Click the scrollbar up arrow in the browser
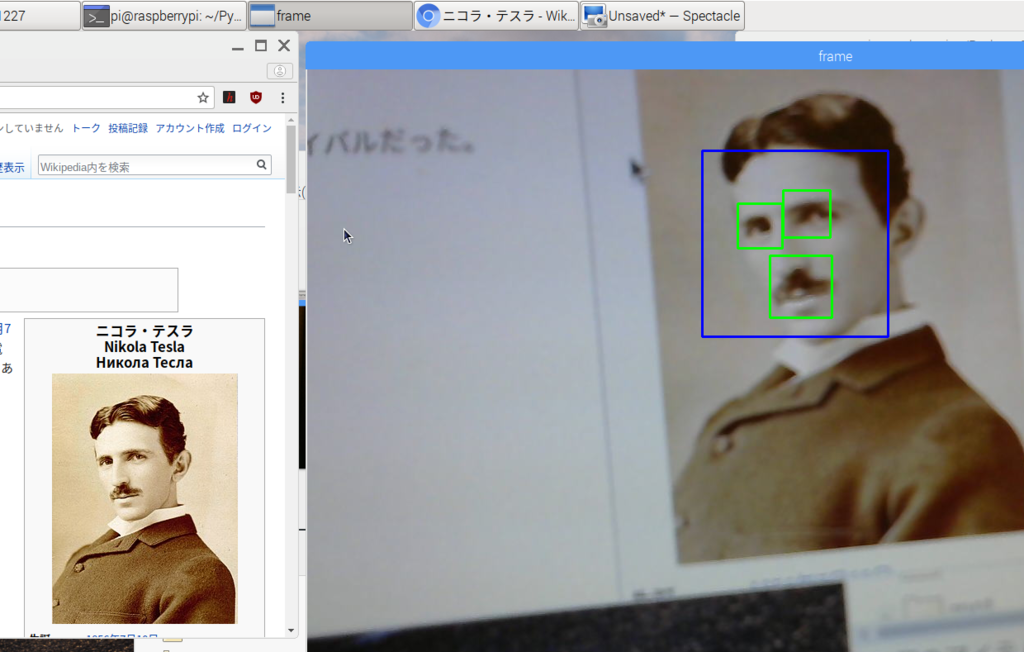The height and width of the screenshot is (652, 1024). pos(291,121)
